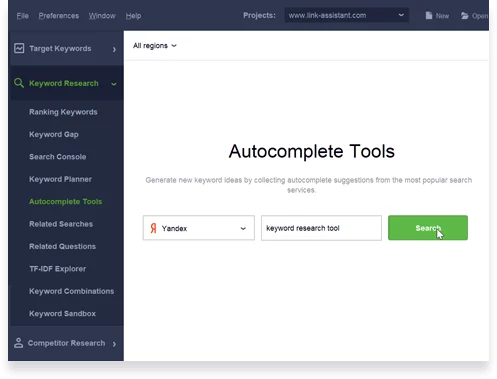This screenshot has height=379, width=497.
Task: Expand the Target Keywords section arrow
Action: (x=114, y=49)
